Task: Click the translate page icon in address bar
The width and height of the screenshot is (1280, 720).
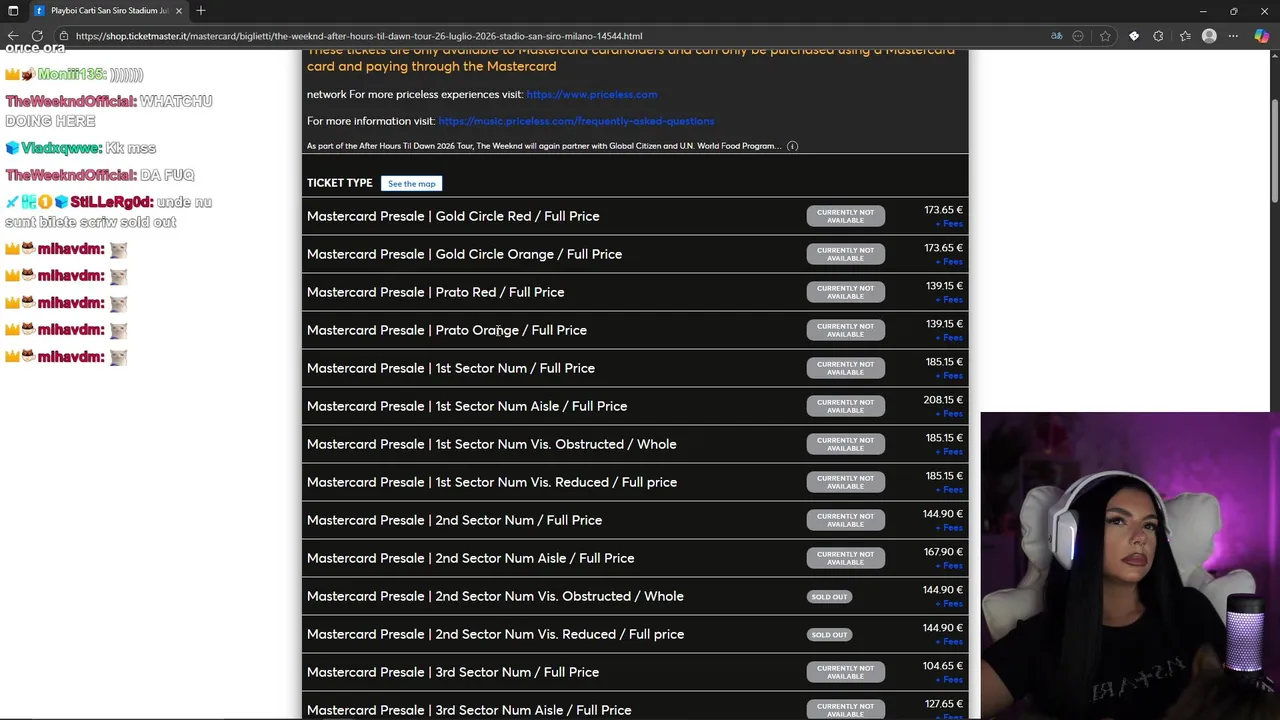Action: (1056, 36)
